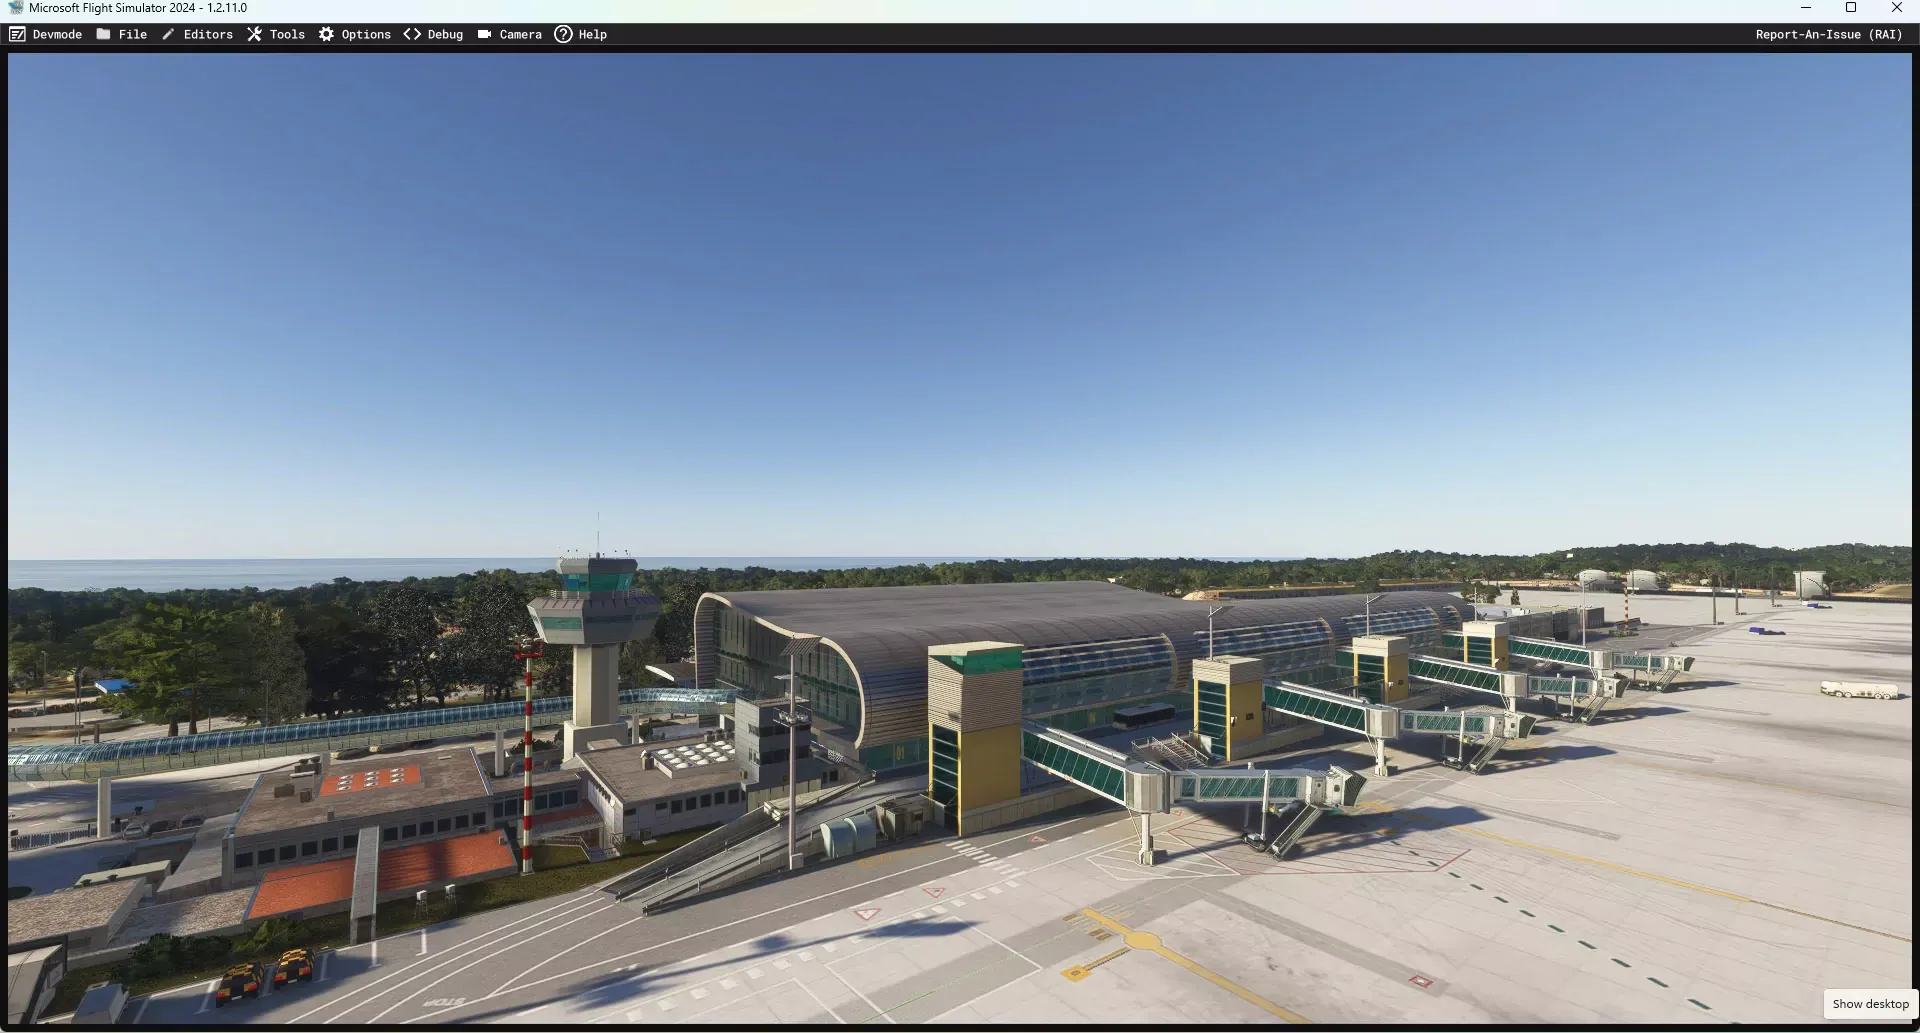Open the Camera menu text
Viewport: 1920px width, 1033px height.
520,34
